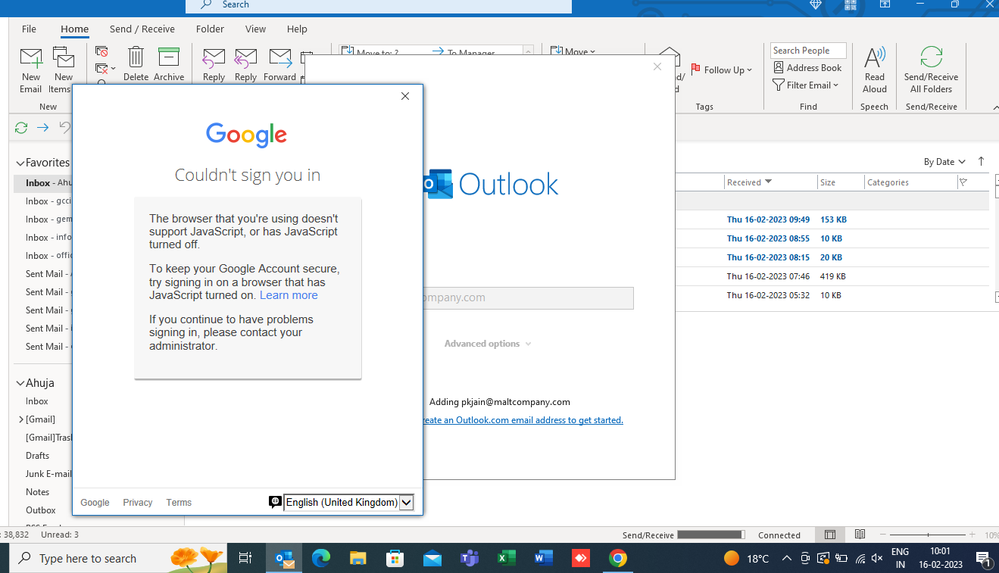
Task: Select the Drafts folder under Ahuja
Action: [37, 456]
